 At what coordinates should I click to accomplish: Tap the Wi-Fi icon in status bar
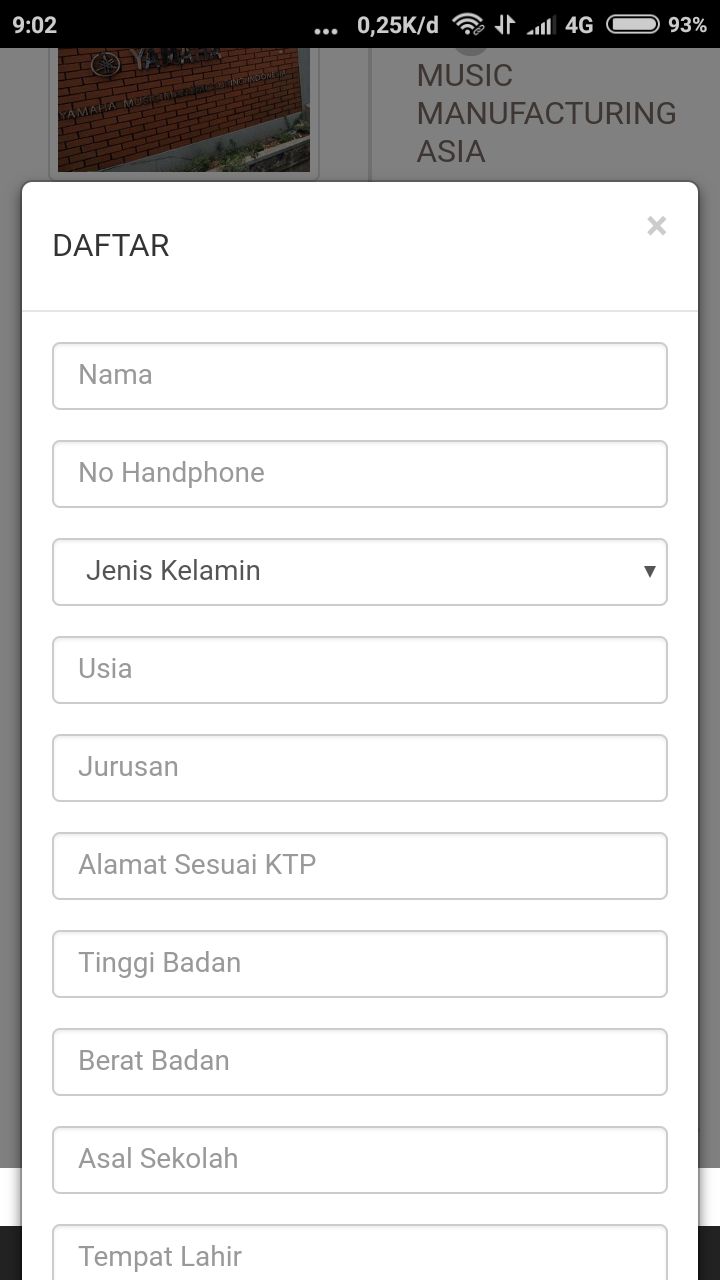467,25
